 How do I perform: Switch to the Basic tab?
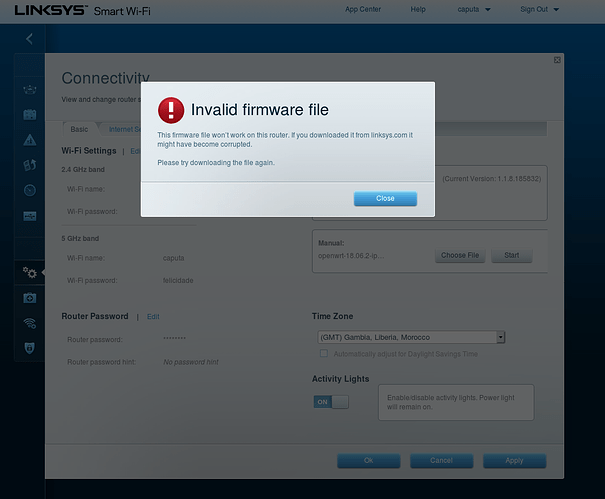coord(79,129)
